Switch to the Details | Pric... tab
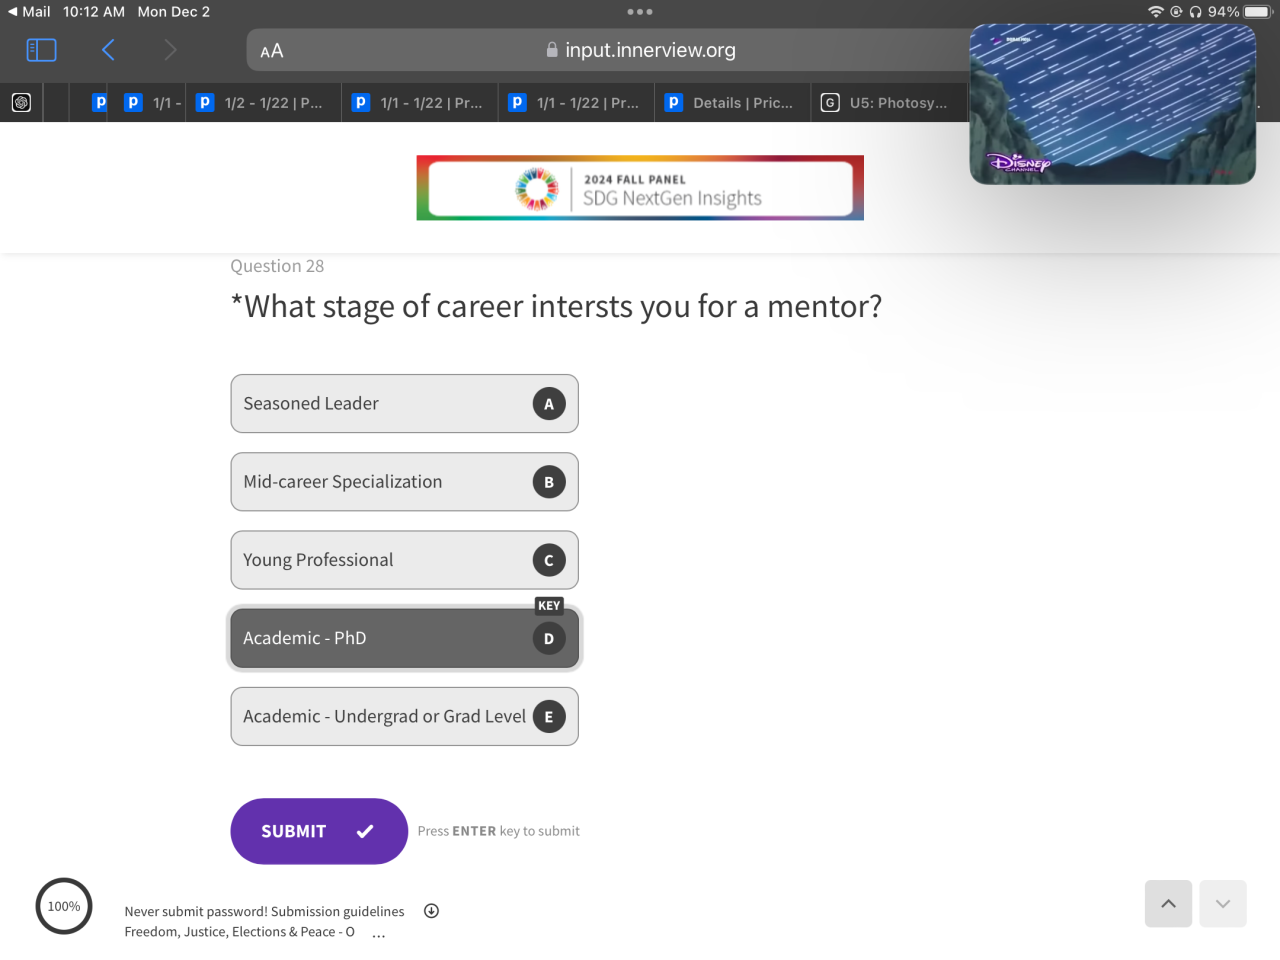The height and width of the screenshot is (960, 1280). coord(731,103)
